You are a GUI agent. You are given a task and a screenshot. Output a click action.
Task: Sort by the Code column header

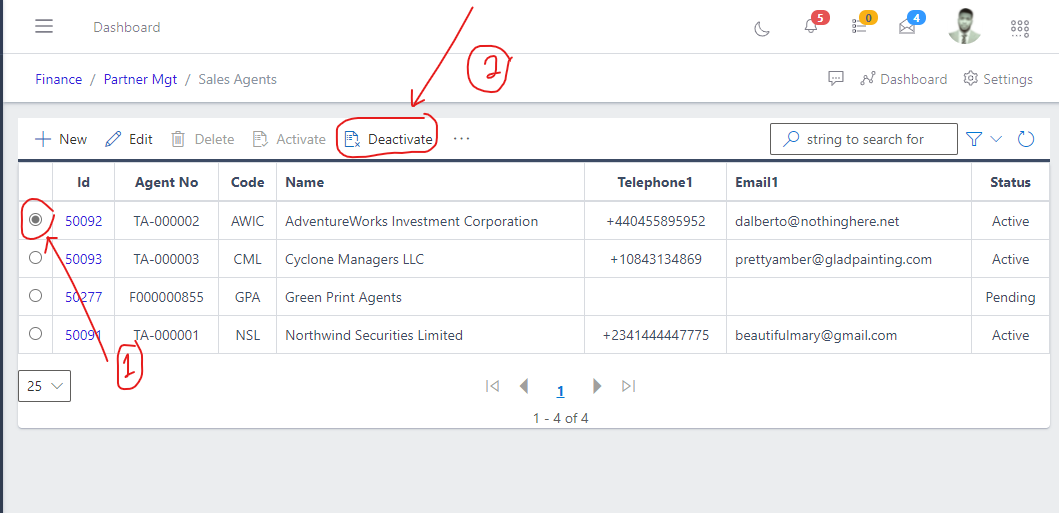pyautogui.click(x=248, y=182)
